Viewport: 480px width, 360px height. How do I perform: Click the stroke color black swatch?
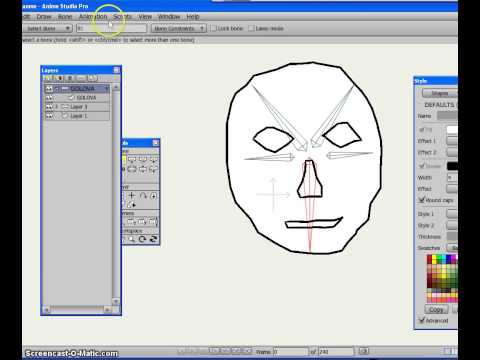tap(452, 166)
